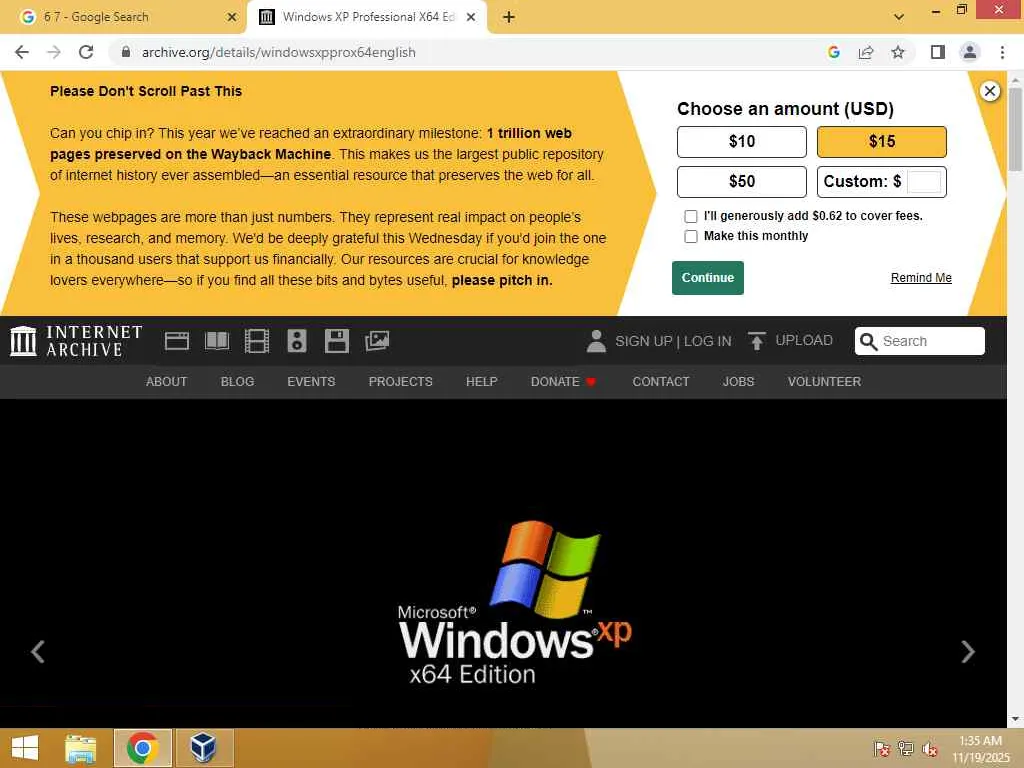Open the Software floppy disk icon

click(337, 341)
